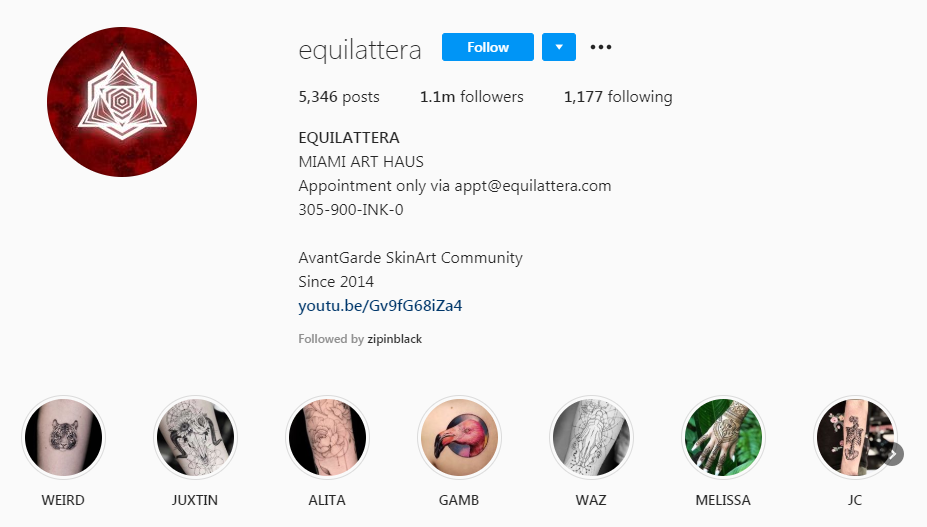
Task: Click the 5,346 posts count
Action: click(339, 97)
